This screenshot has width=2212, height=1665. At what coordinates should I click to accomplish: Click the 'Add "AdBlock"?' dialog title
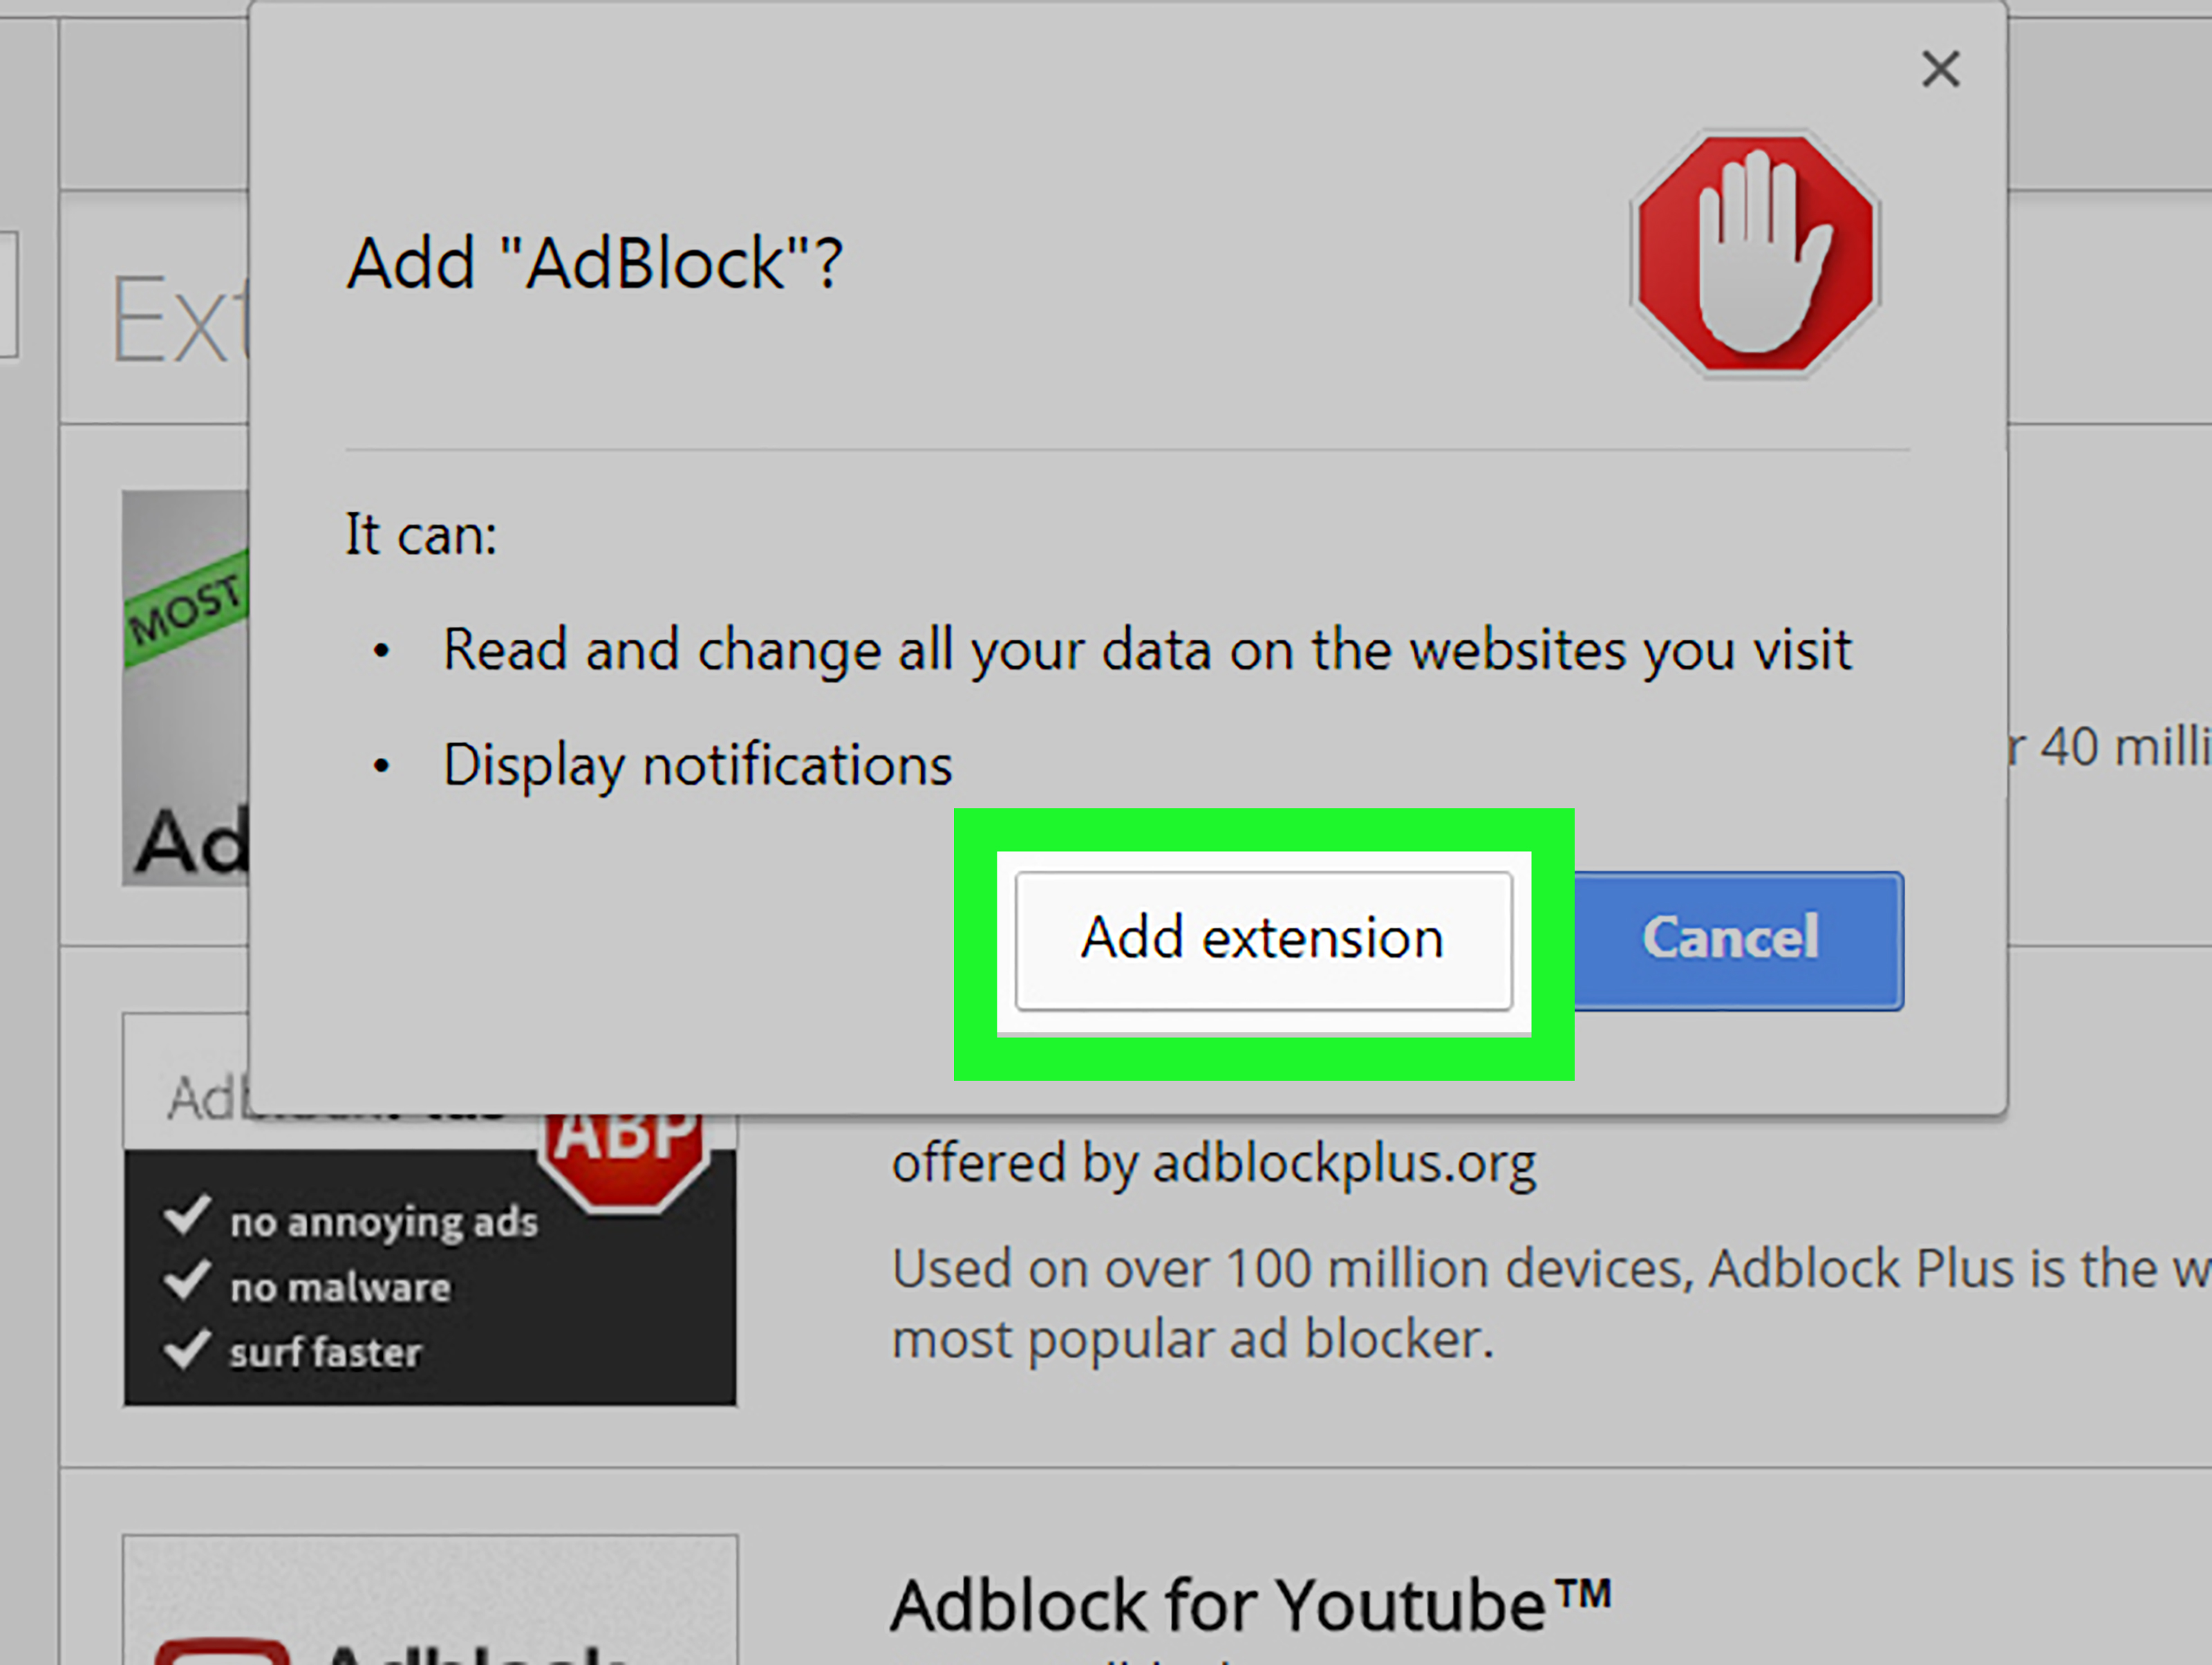pyautogui.click(x=595, y=264)
